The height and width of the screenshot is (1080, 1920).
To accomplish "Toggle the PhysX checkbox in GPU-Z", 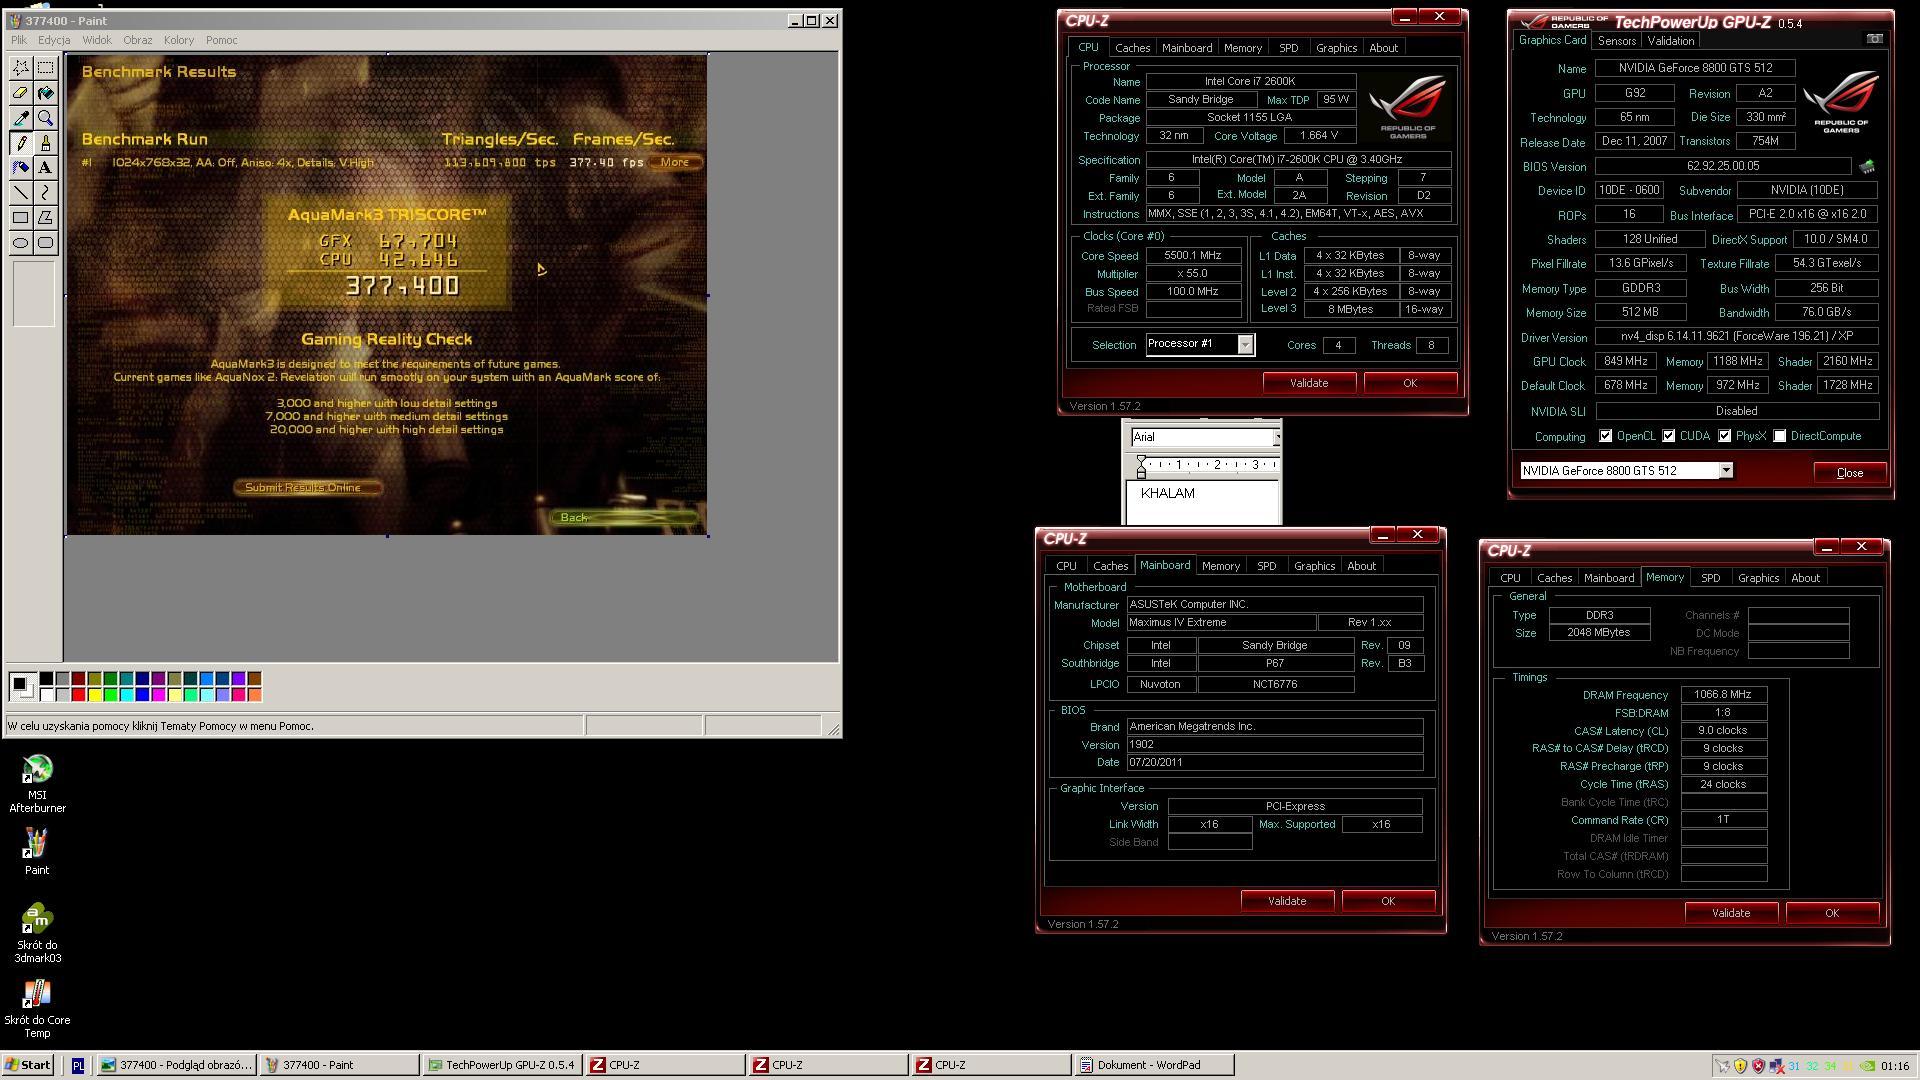I will click(1724, 436).
